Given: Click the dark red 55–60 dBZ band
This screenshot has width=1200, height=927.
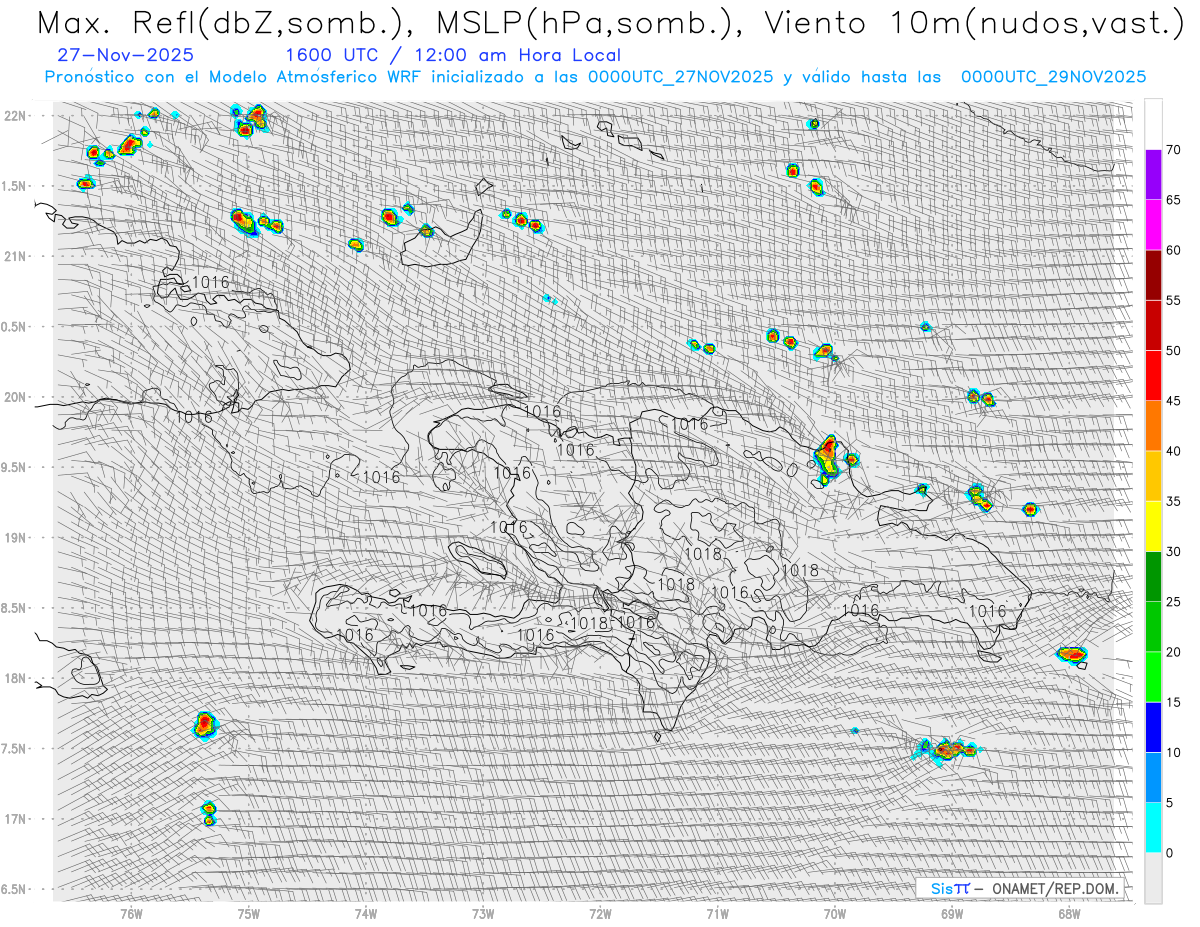Looking at the screenshot, I should pyautogui.click(x=1153, y=275).
